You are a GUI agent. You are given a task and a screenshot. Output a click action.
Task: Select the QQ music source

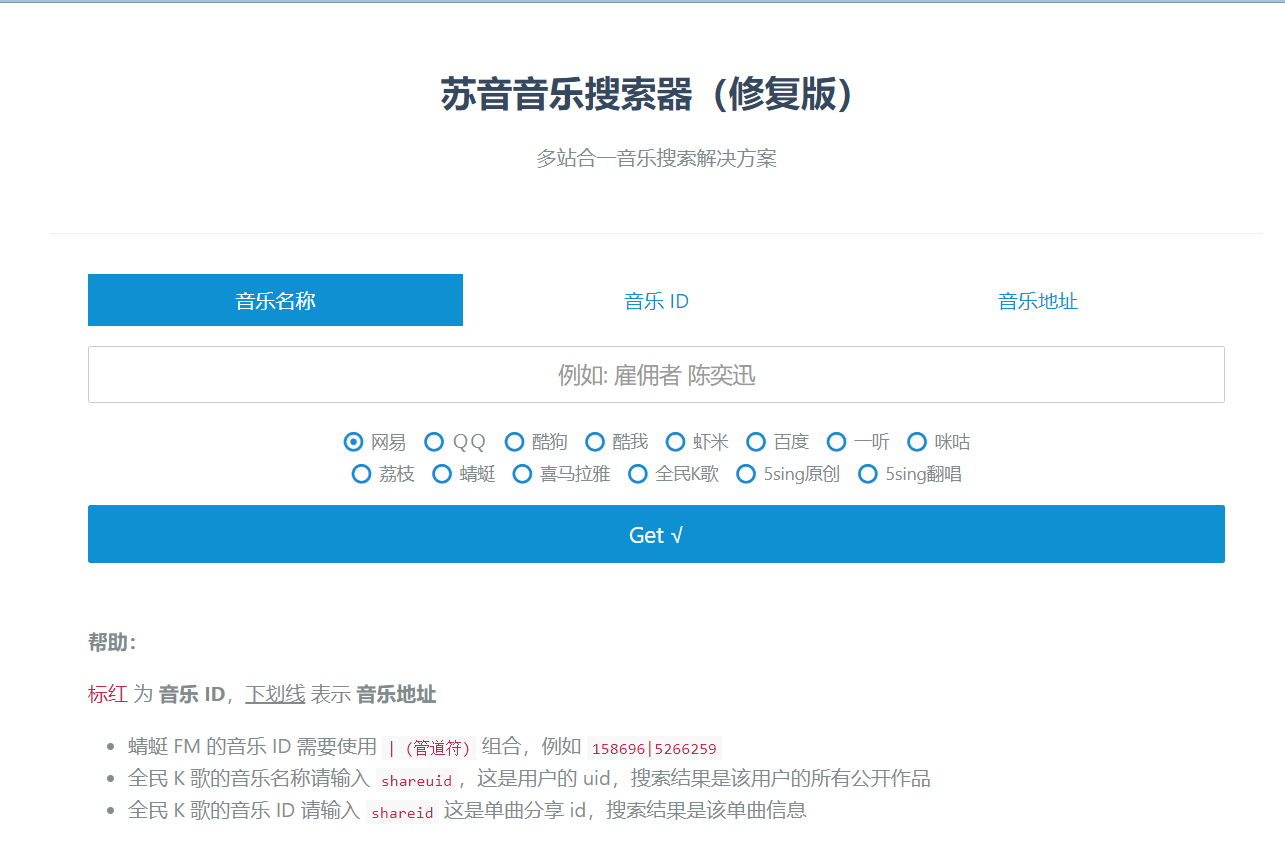click(434, 441)
